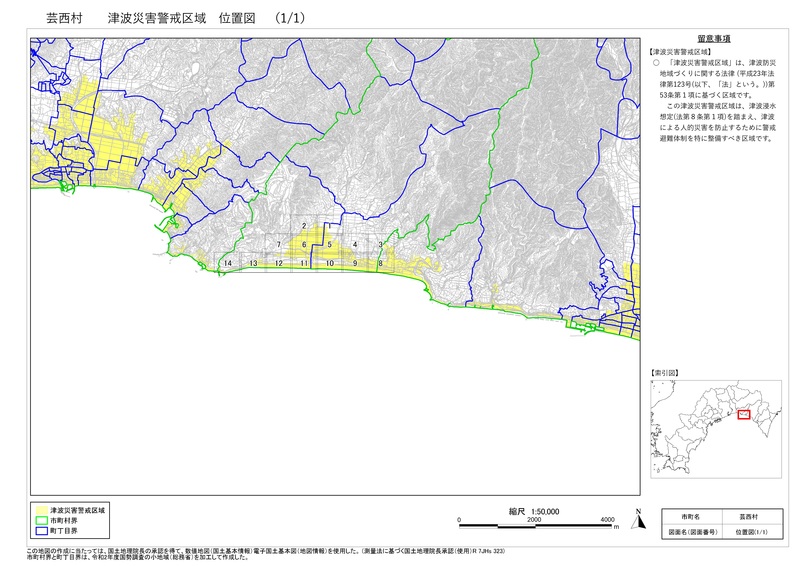Click the 4000 mark on the scale bar
The width and height of the screenshot is (800, 566).
pyautogui.click(x=607, y=520)
